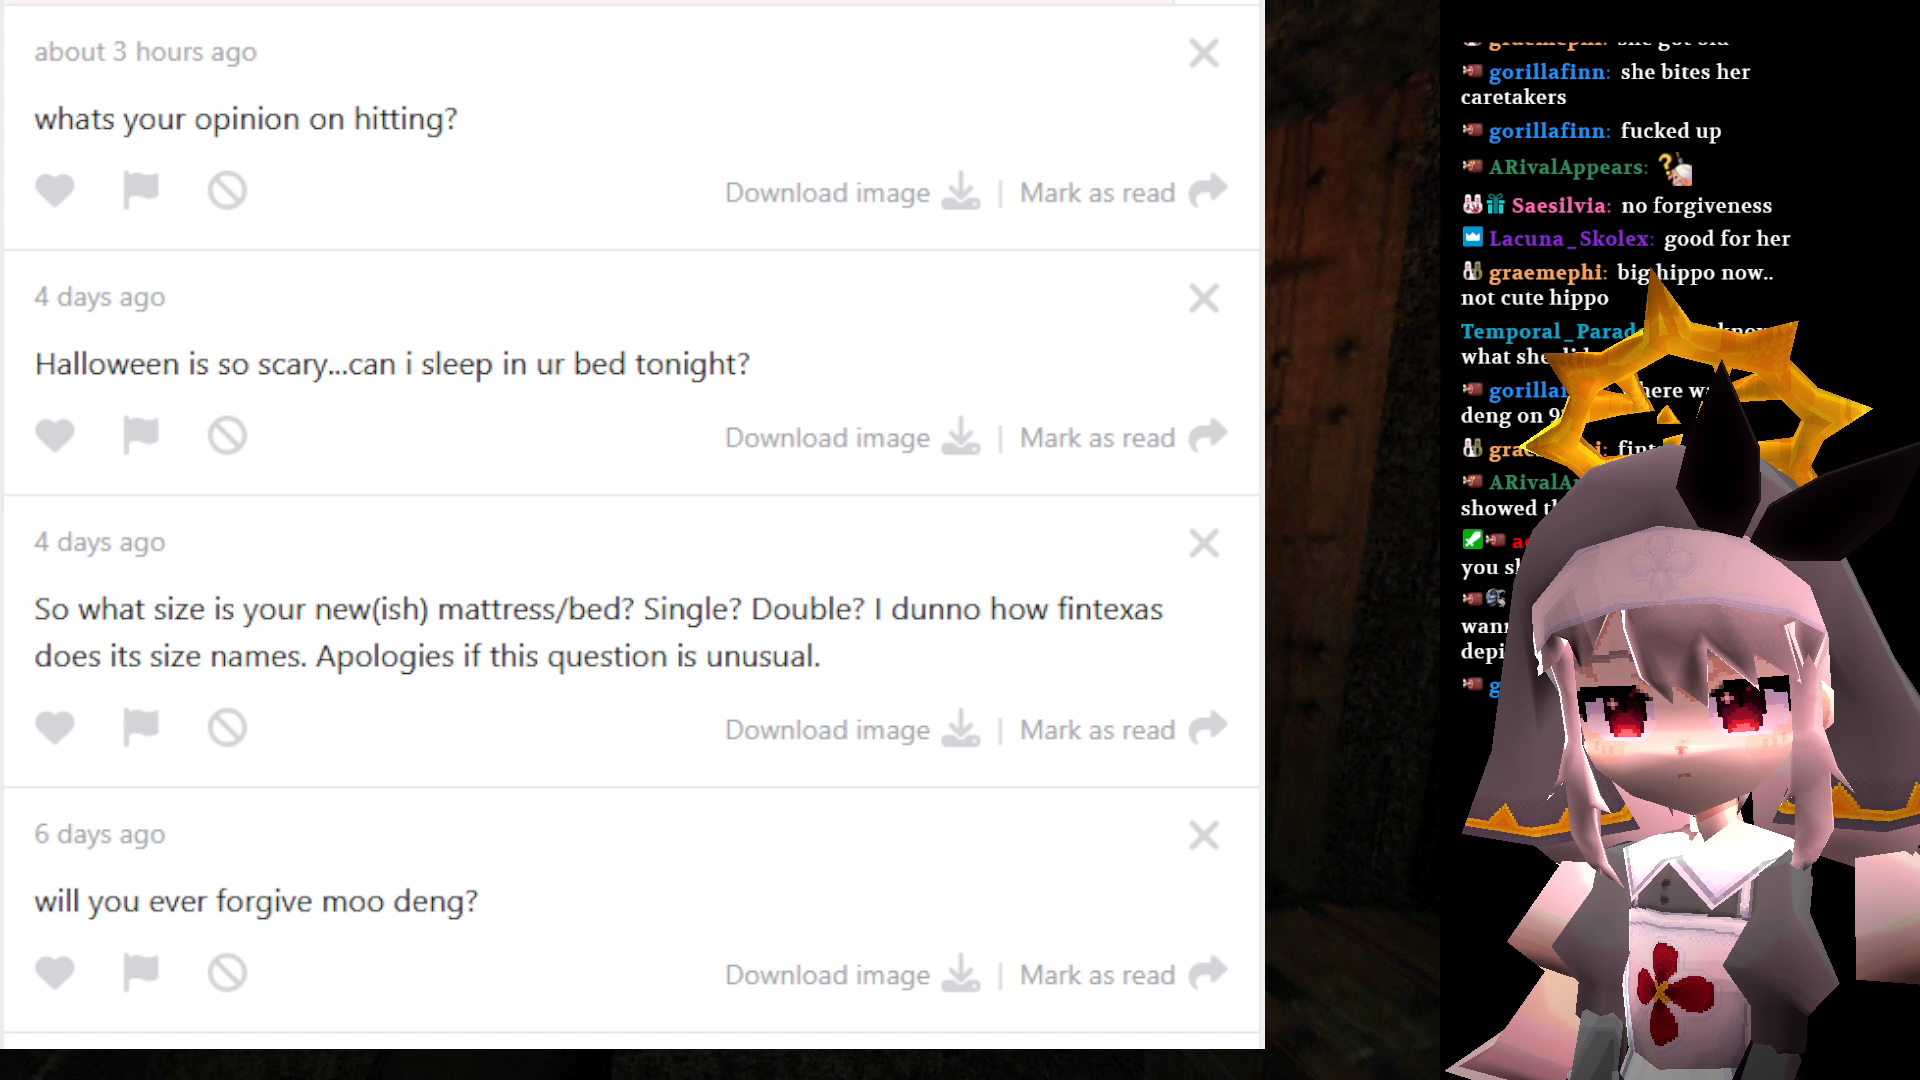Screen dimensions: 1920x1080
Task: Report the Halloween bed question with flag
Action: pos(140,435)
